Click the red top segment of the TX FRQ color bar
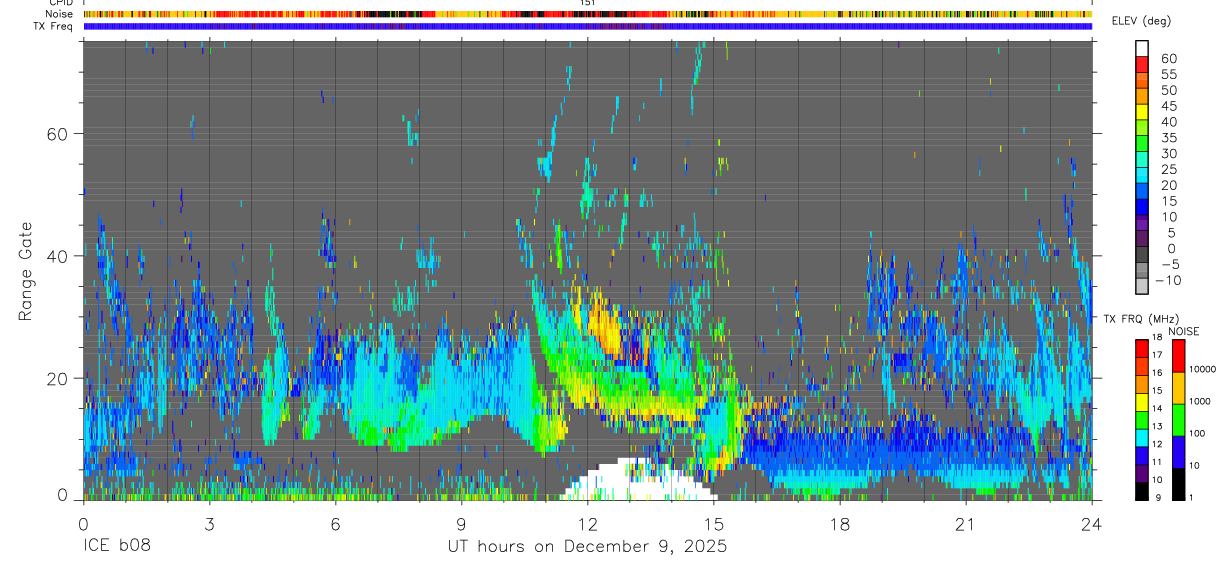The image size is (1228, 567). [1141, 349]
